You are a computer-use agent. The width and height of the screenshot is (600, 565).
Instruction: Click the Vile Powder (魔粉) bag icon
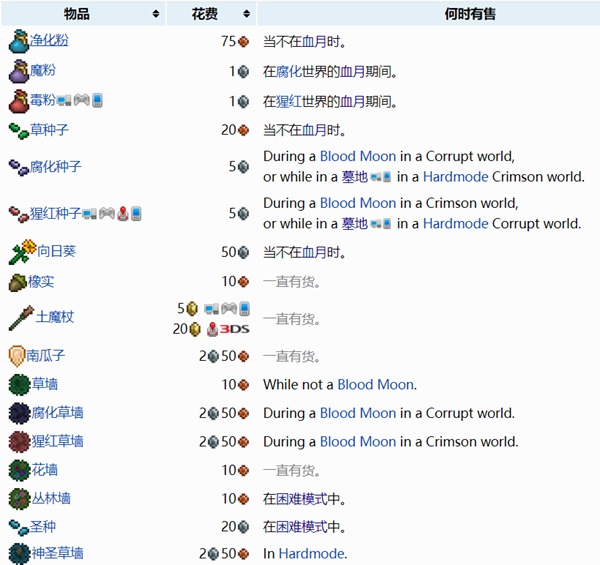[19, 71]
